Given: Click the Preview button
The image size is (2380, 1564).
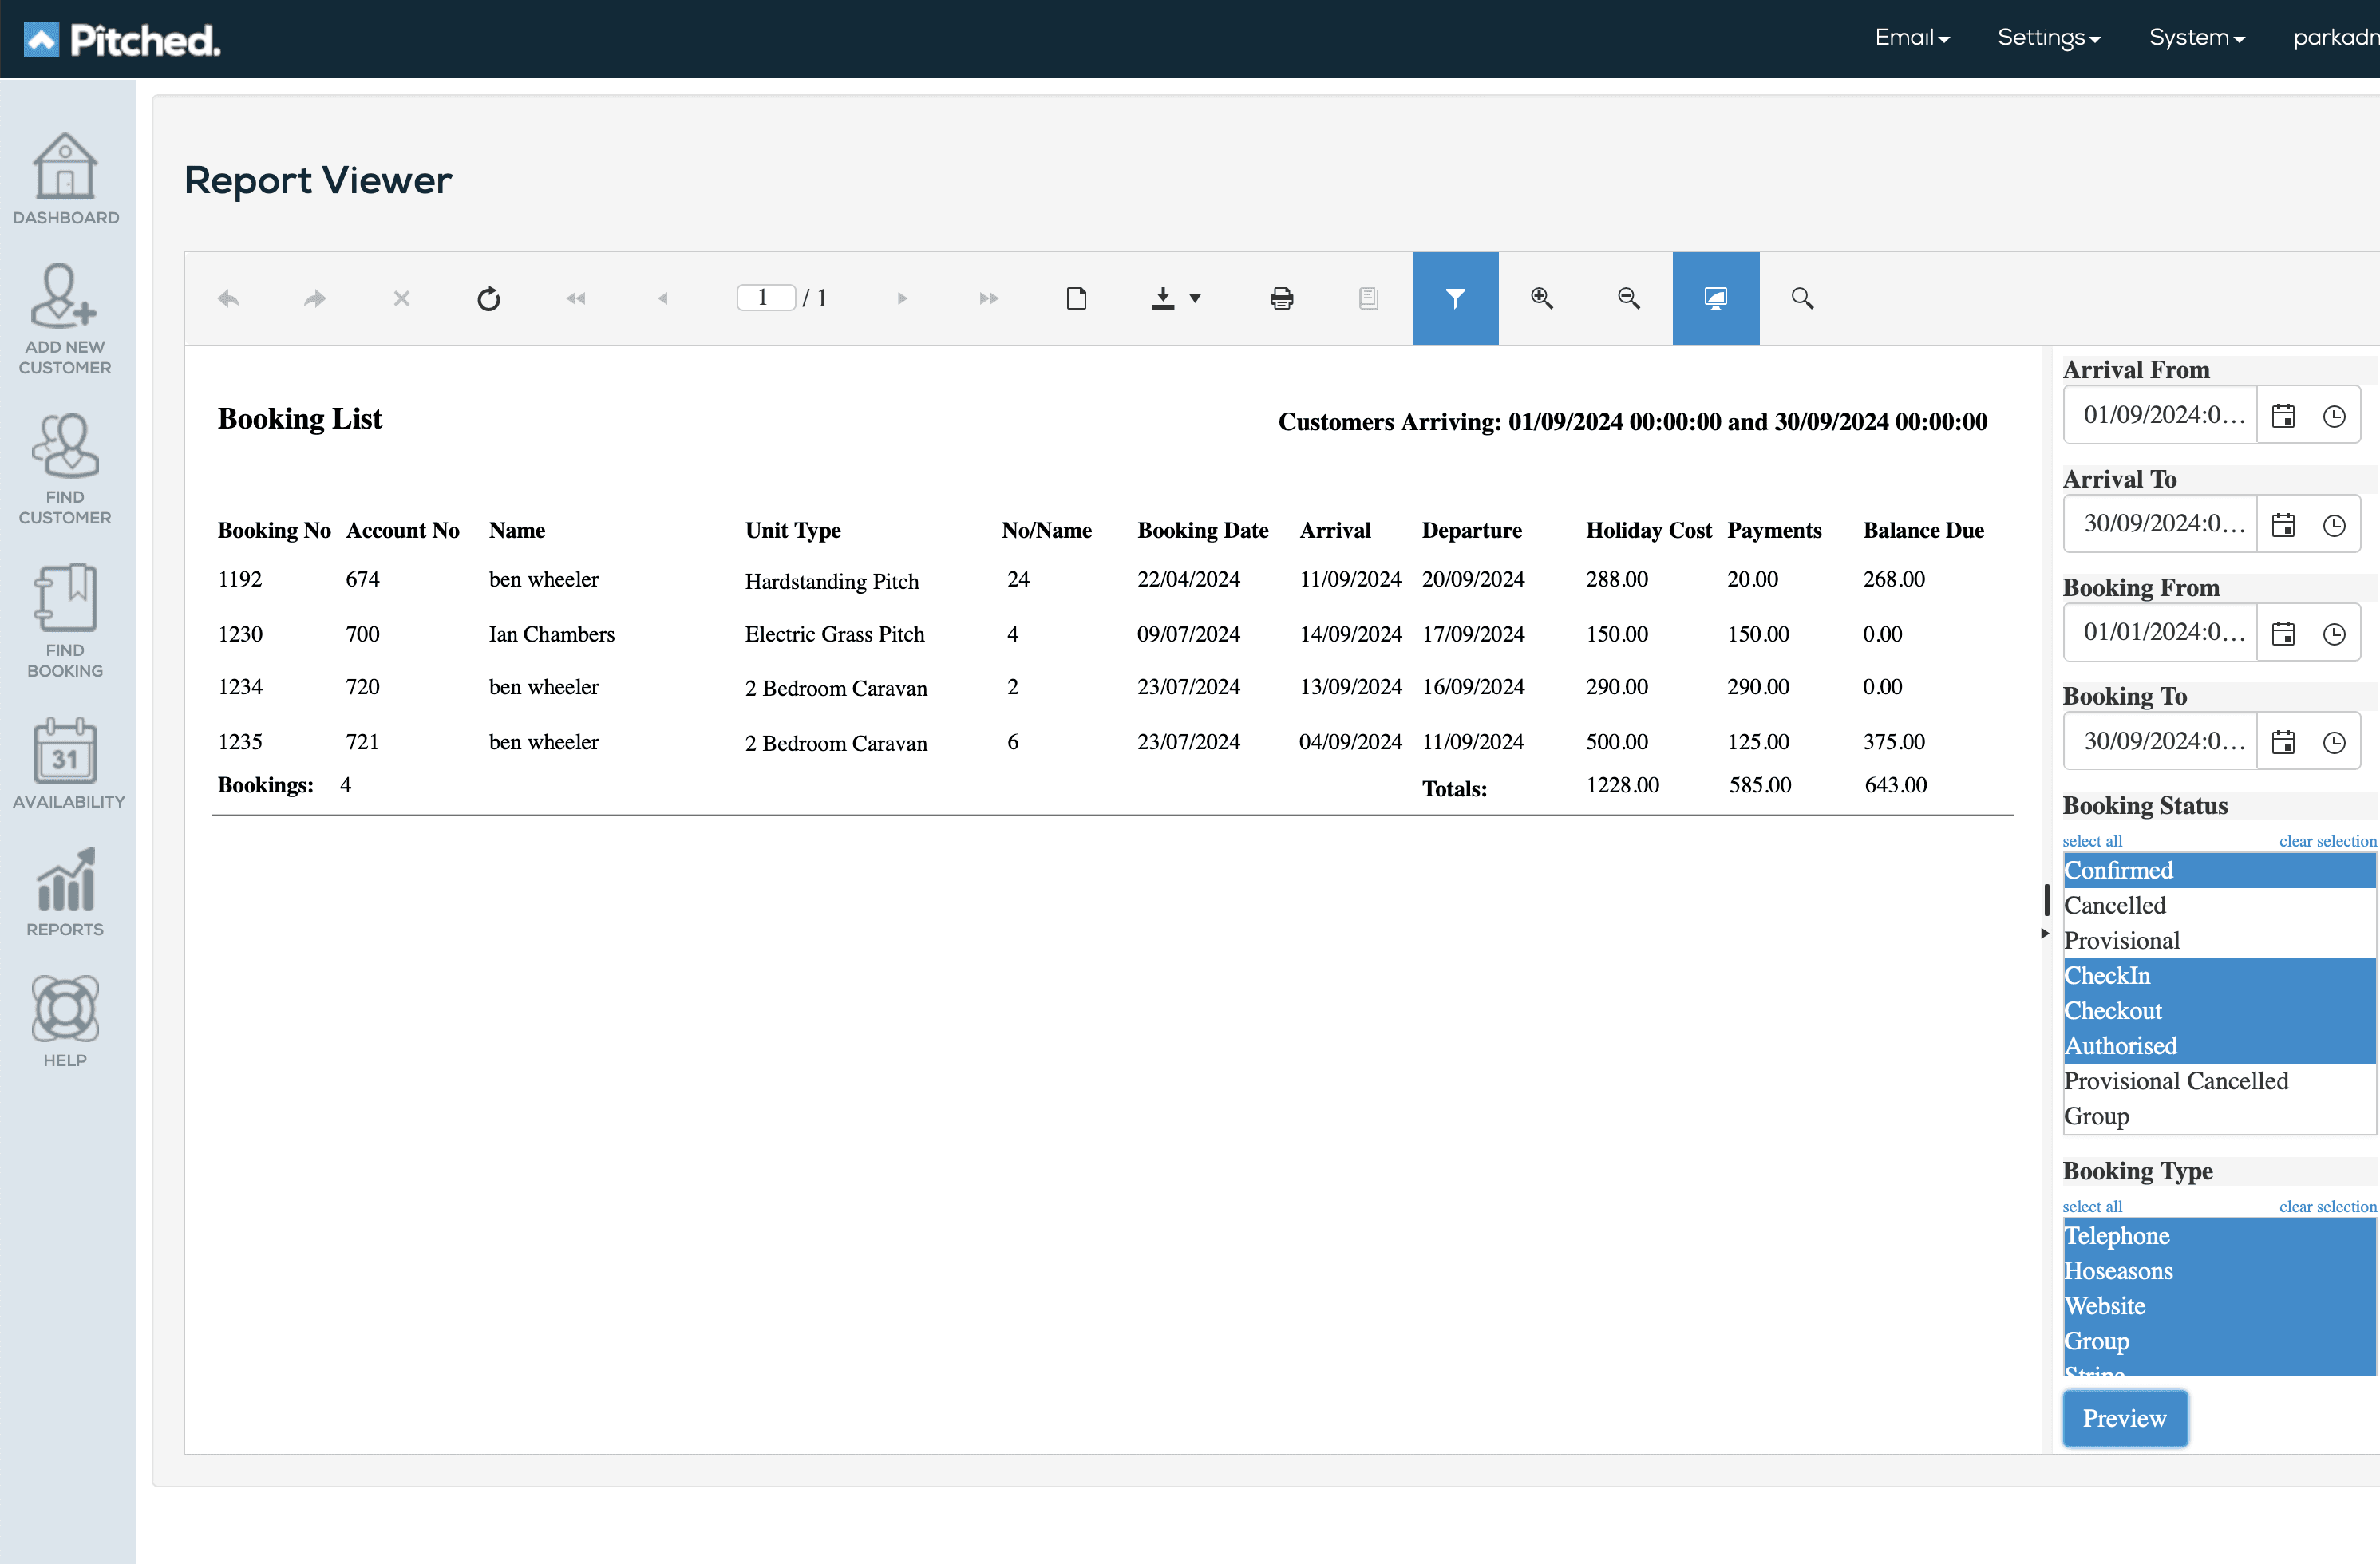Looking at the screenshot, I should click(x=2124, y=1418).
